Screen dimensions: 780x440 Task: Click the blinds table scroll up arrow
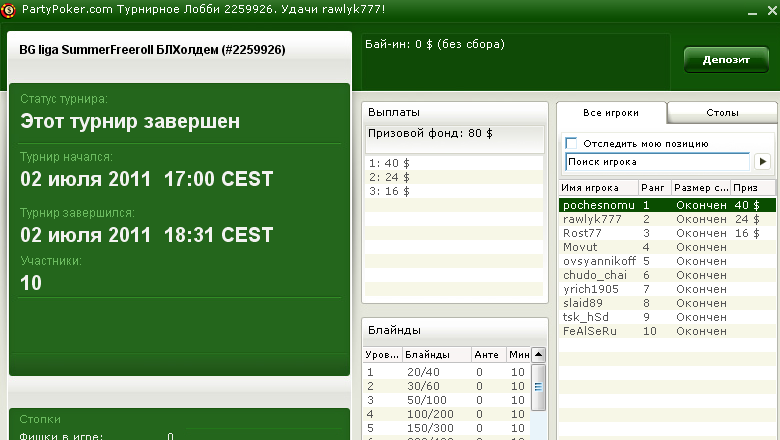538,354
